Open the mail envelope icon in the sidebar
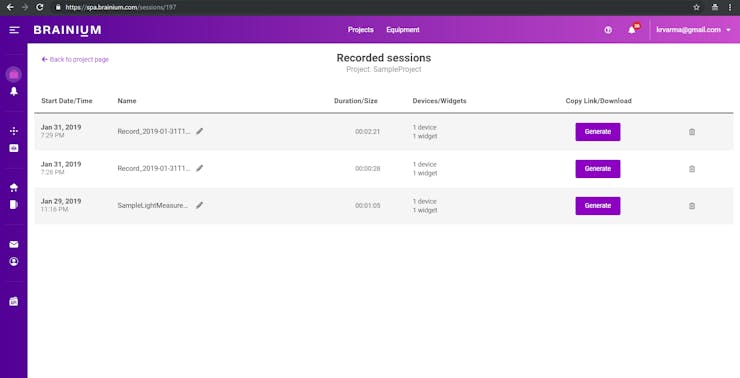The height and width of the screenshot is (378, 740). (14, 244)
